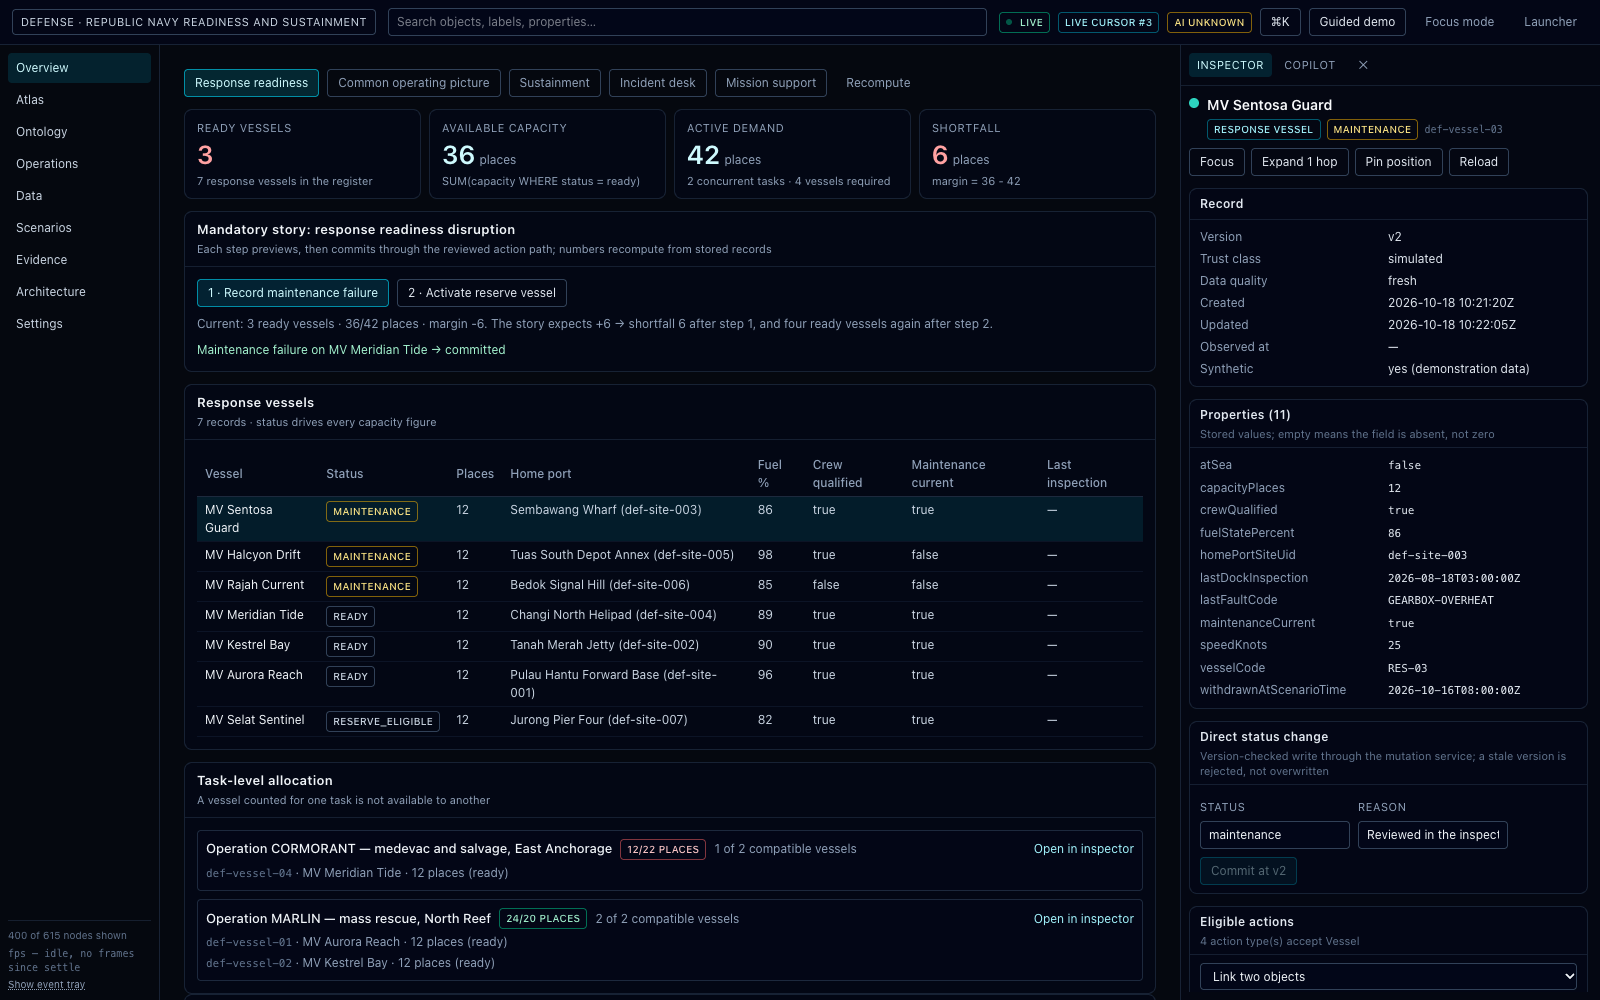
Task: Open the Link two objects dropdown
Action: pos(1388,977)
